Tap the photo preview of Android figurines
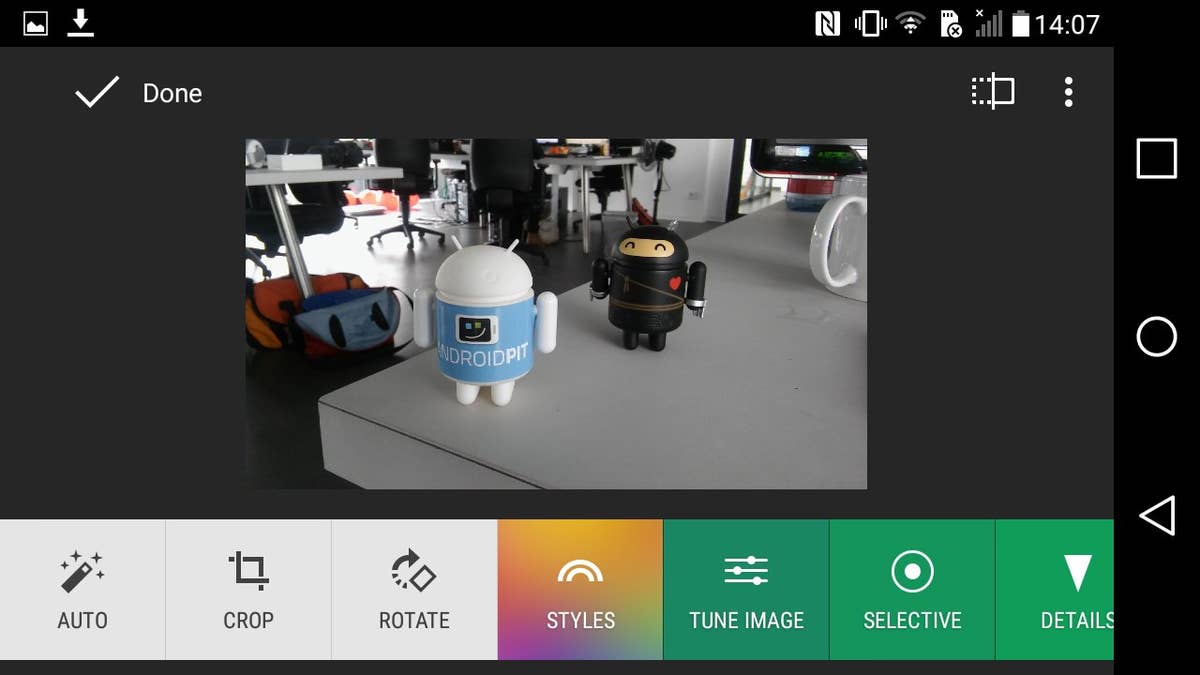This screenshot has width=1200, height=675. point(556,313)
